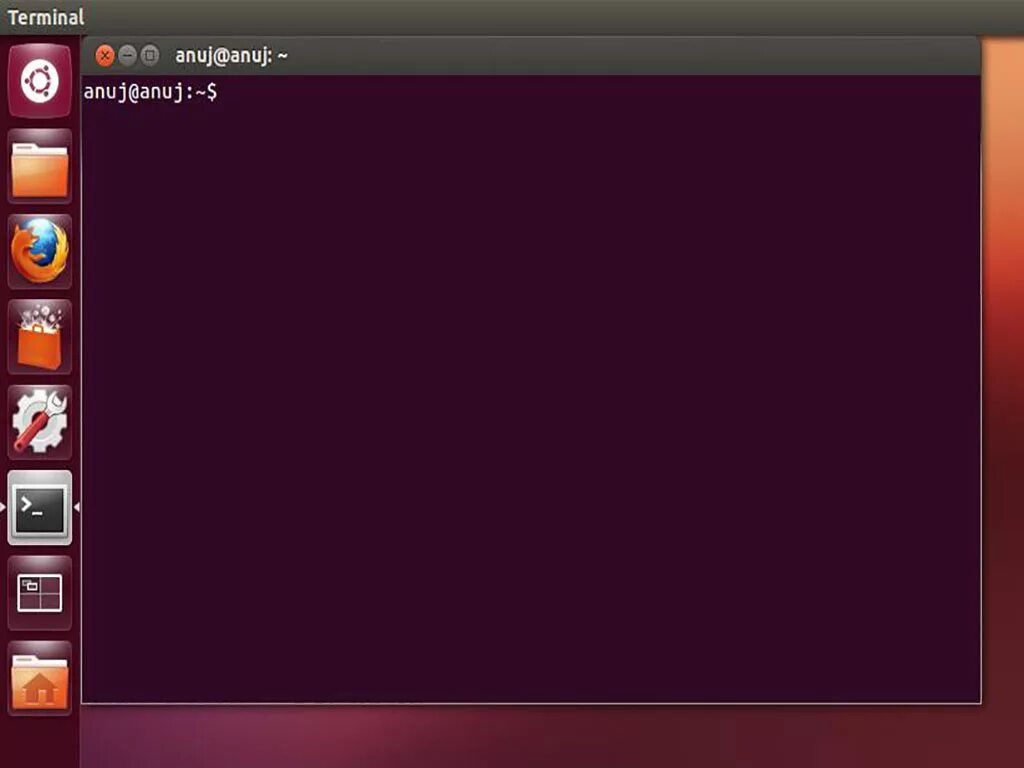Maximize the terminal window

pyautogui.click(x=150, y=56)
